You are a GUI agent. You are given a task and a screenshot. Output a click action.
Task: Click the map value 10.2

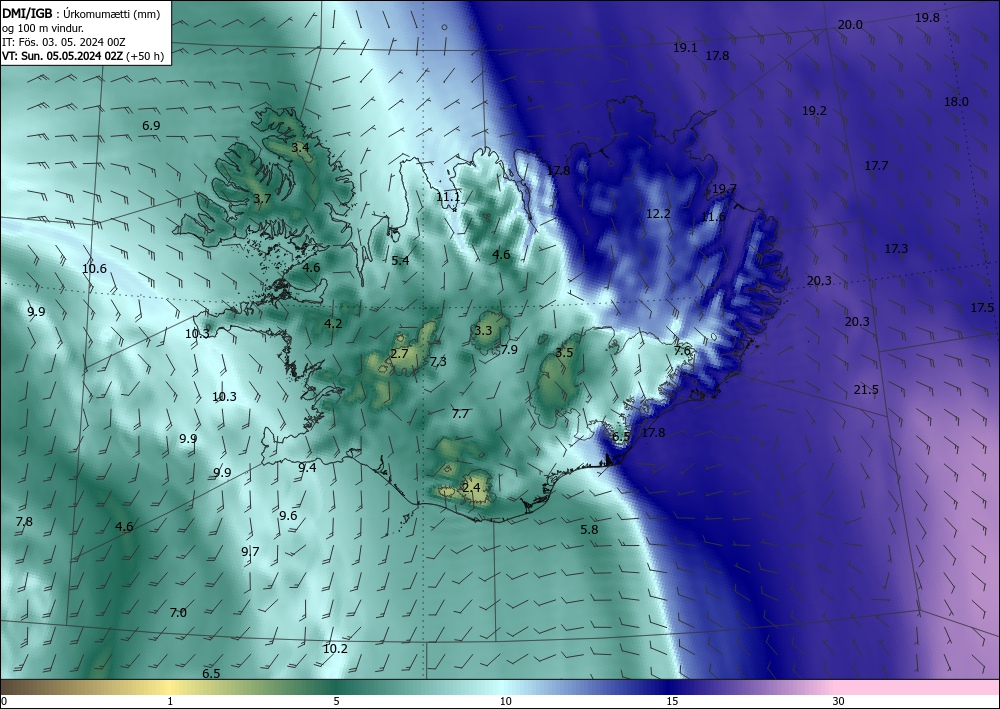tap(335, 648)
